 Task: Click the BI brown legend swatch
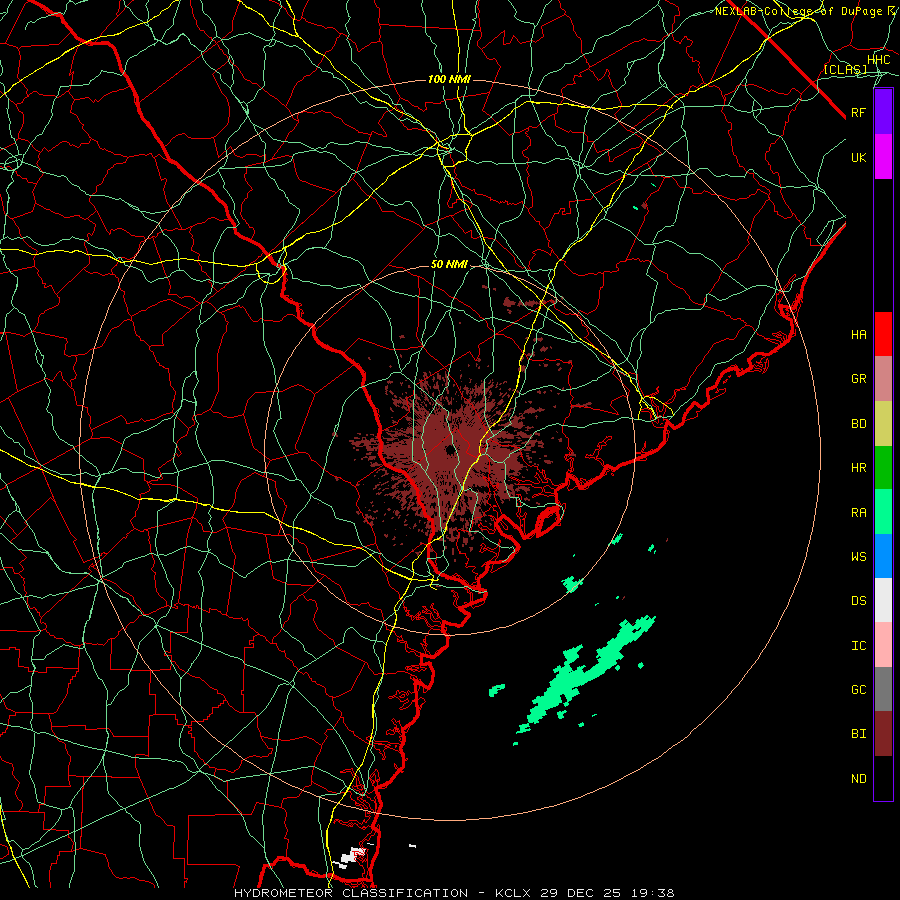click(x=883, y=734)
